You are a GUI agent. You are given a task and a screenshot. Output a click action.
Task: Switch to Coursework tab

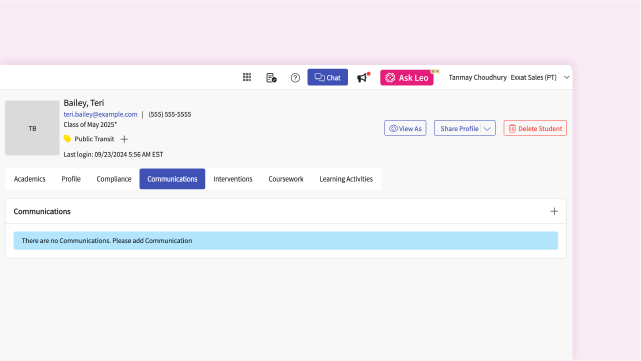click(286, 179)
